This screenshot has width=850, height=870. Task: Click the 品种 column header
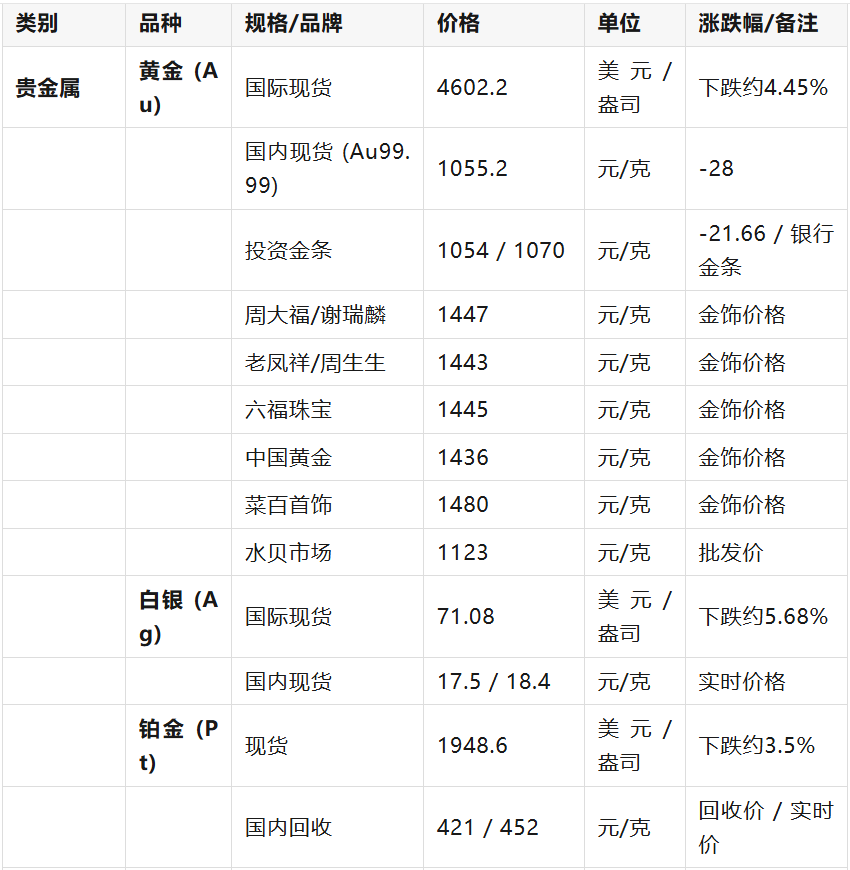(160, 24)
